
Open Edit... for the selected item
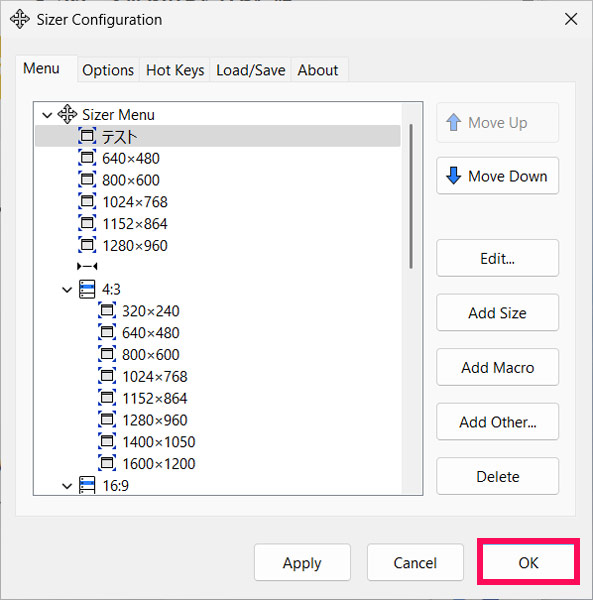[497, 258]
